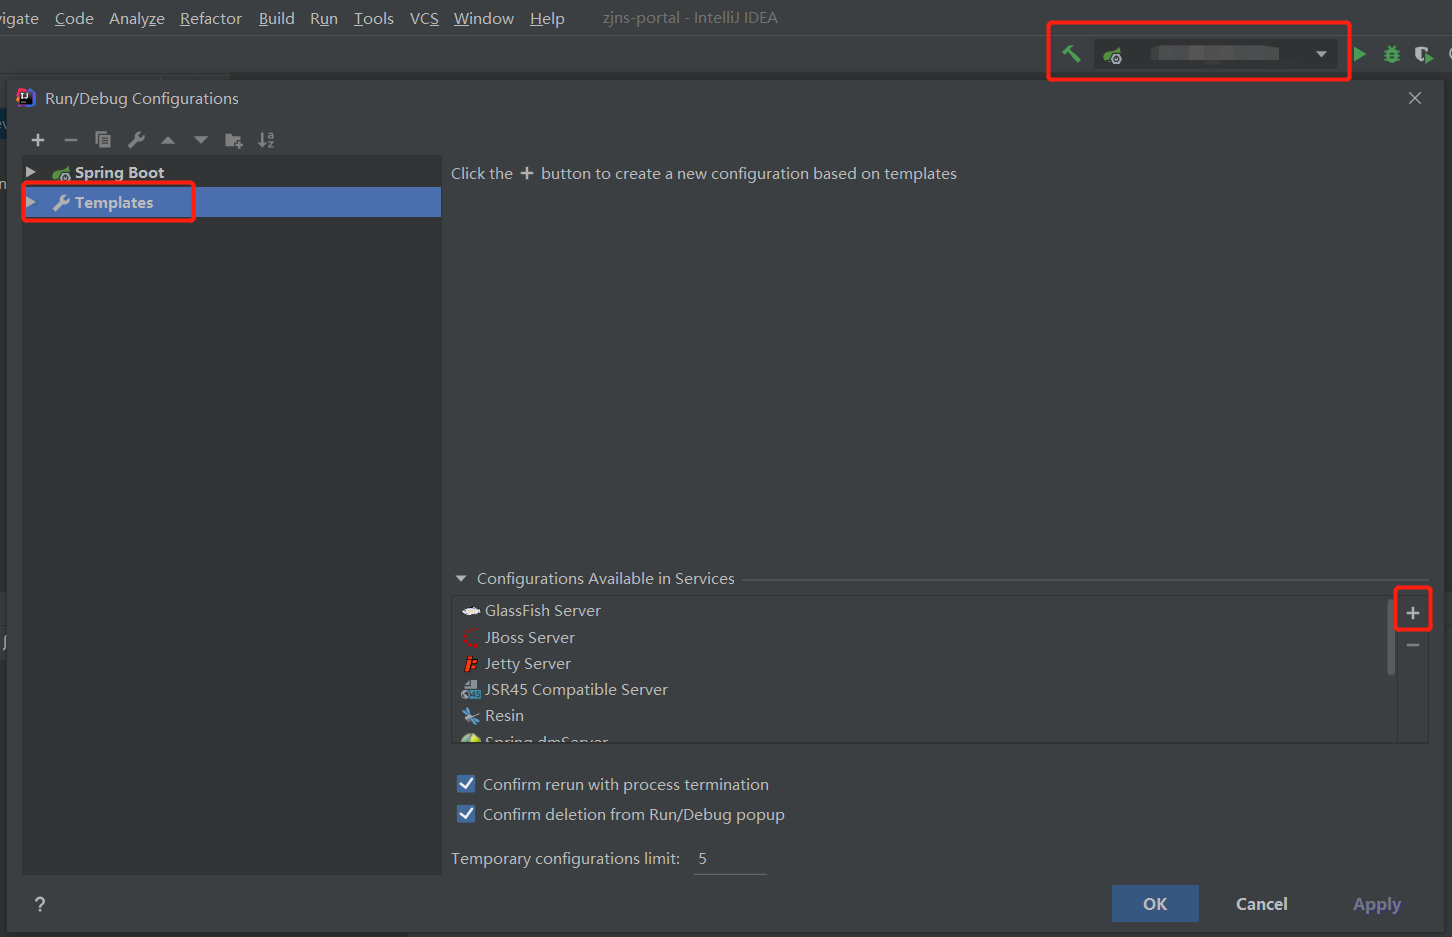Viewport: 1452px width, 937px height.
Task: Select JBoss Server in services list
Action: click(x=529, y=637)
